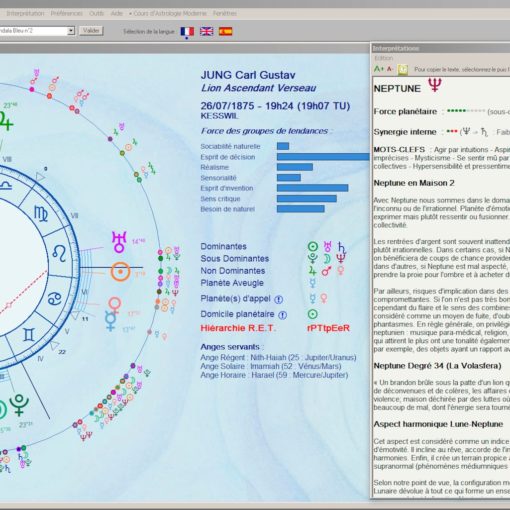Click the name JUNG Carl Gustav
The height and width of the screenshot is (510, 510).
[248, 75]
